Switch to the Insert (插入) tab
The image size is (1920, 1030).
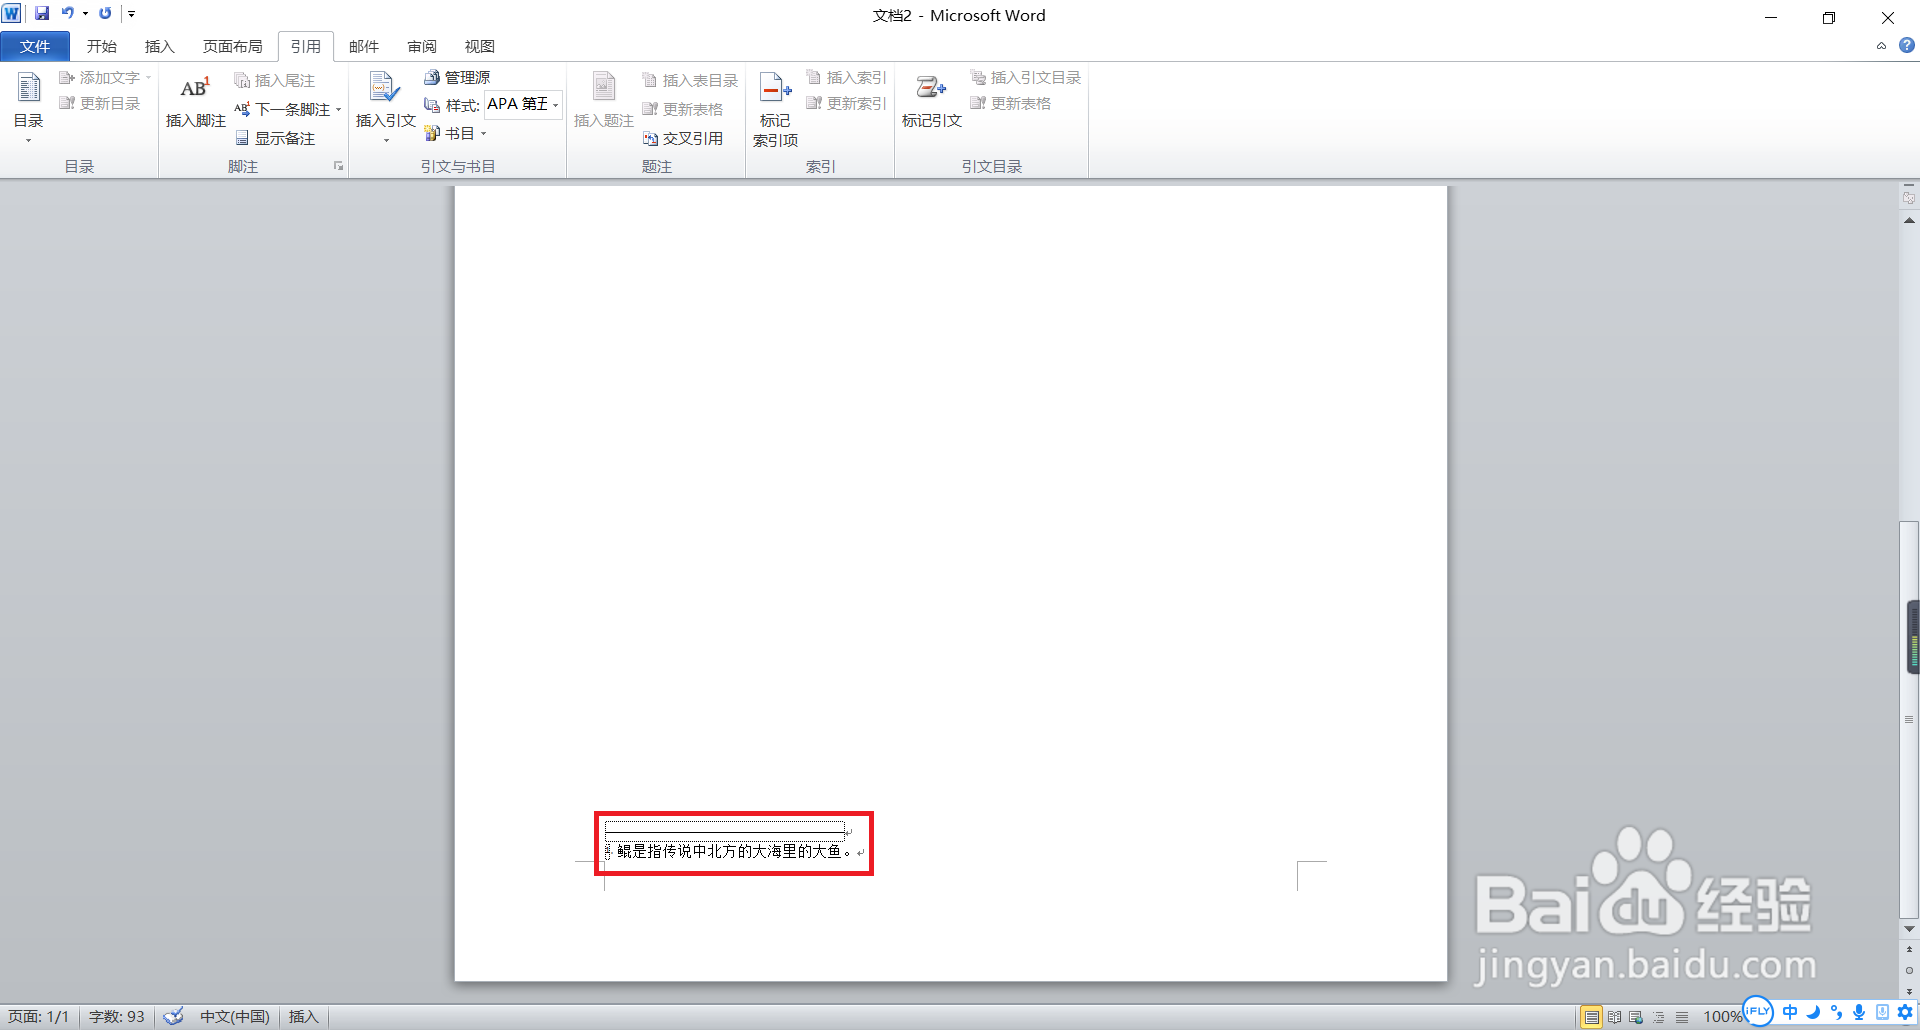pyautogui.click(x=159, y=46)
